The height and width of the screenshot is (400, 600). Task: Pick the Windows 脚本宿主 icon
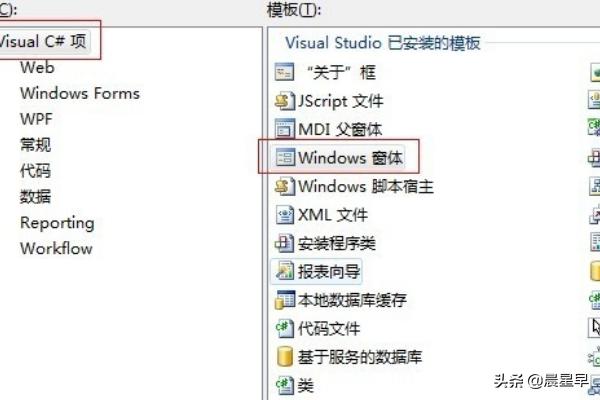click(x=285, y=186)
